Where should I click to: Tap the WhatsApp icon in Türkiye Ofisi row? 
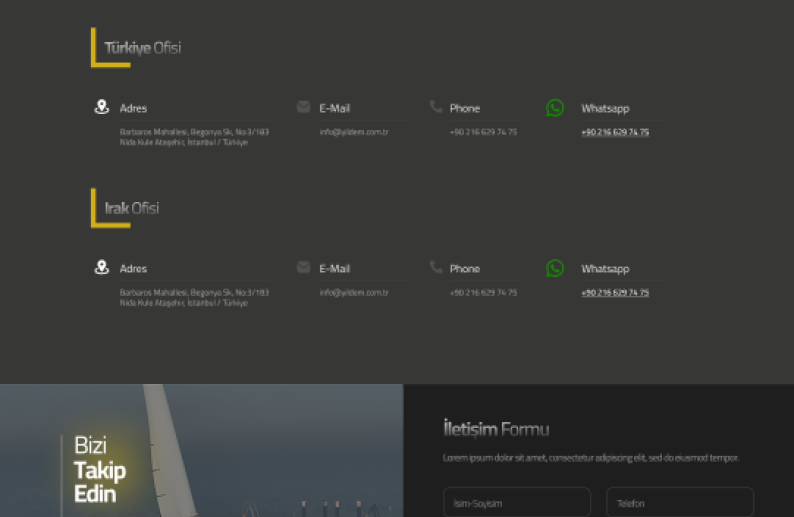pos(555,108)
